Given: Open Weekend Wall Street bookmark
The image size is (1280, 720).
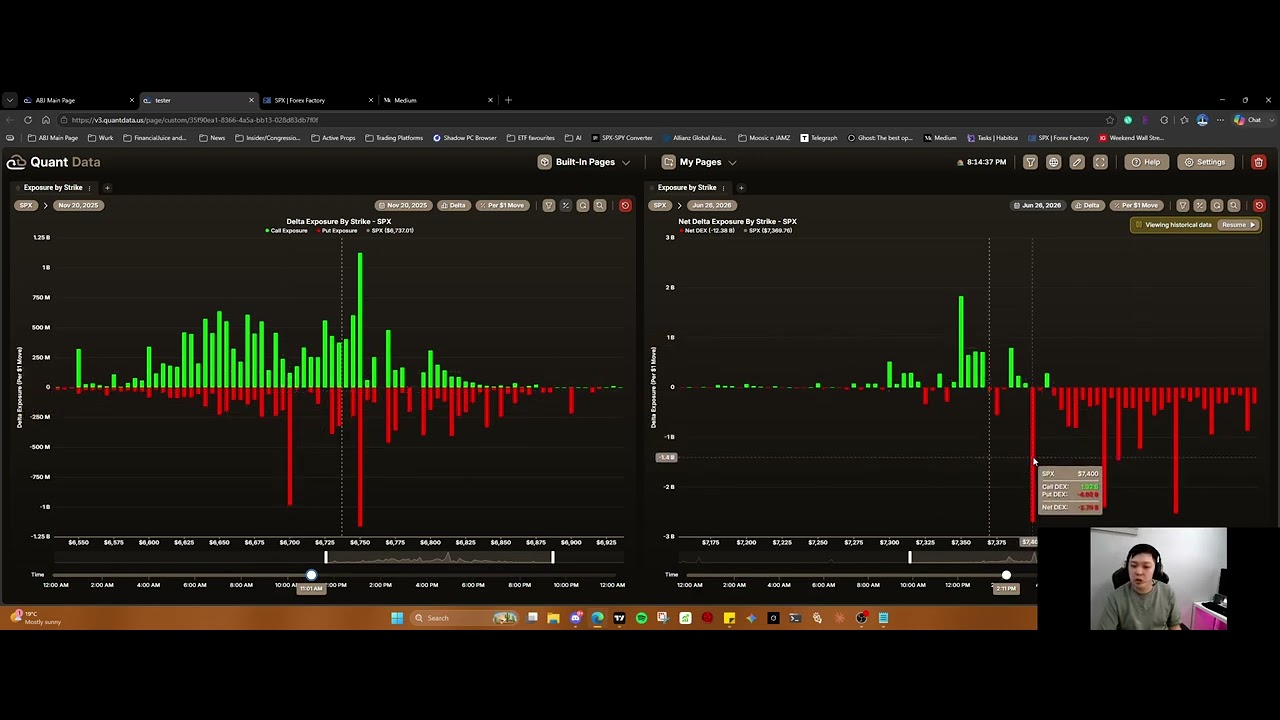Looking at the screenshot, I should pyautogui.click(x=1130, y=138).
